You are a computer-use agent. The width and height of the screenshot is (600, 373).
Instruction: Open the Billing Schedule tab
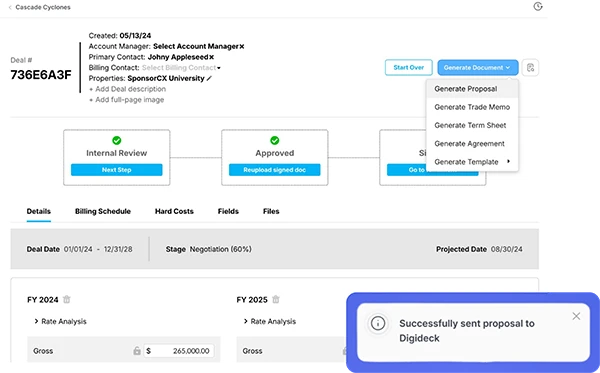click(x=103, y=211)
